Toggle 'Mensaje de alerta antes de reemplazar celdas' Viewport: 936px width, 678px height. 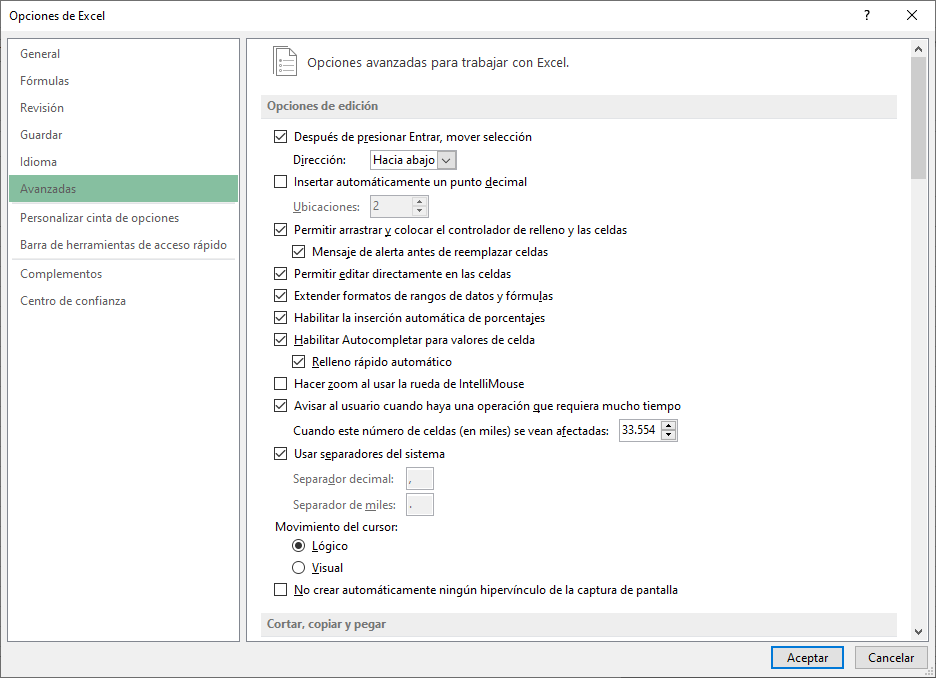click(x=298, y=252)
